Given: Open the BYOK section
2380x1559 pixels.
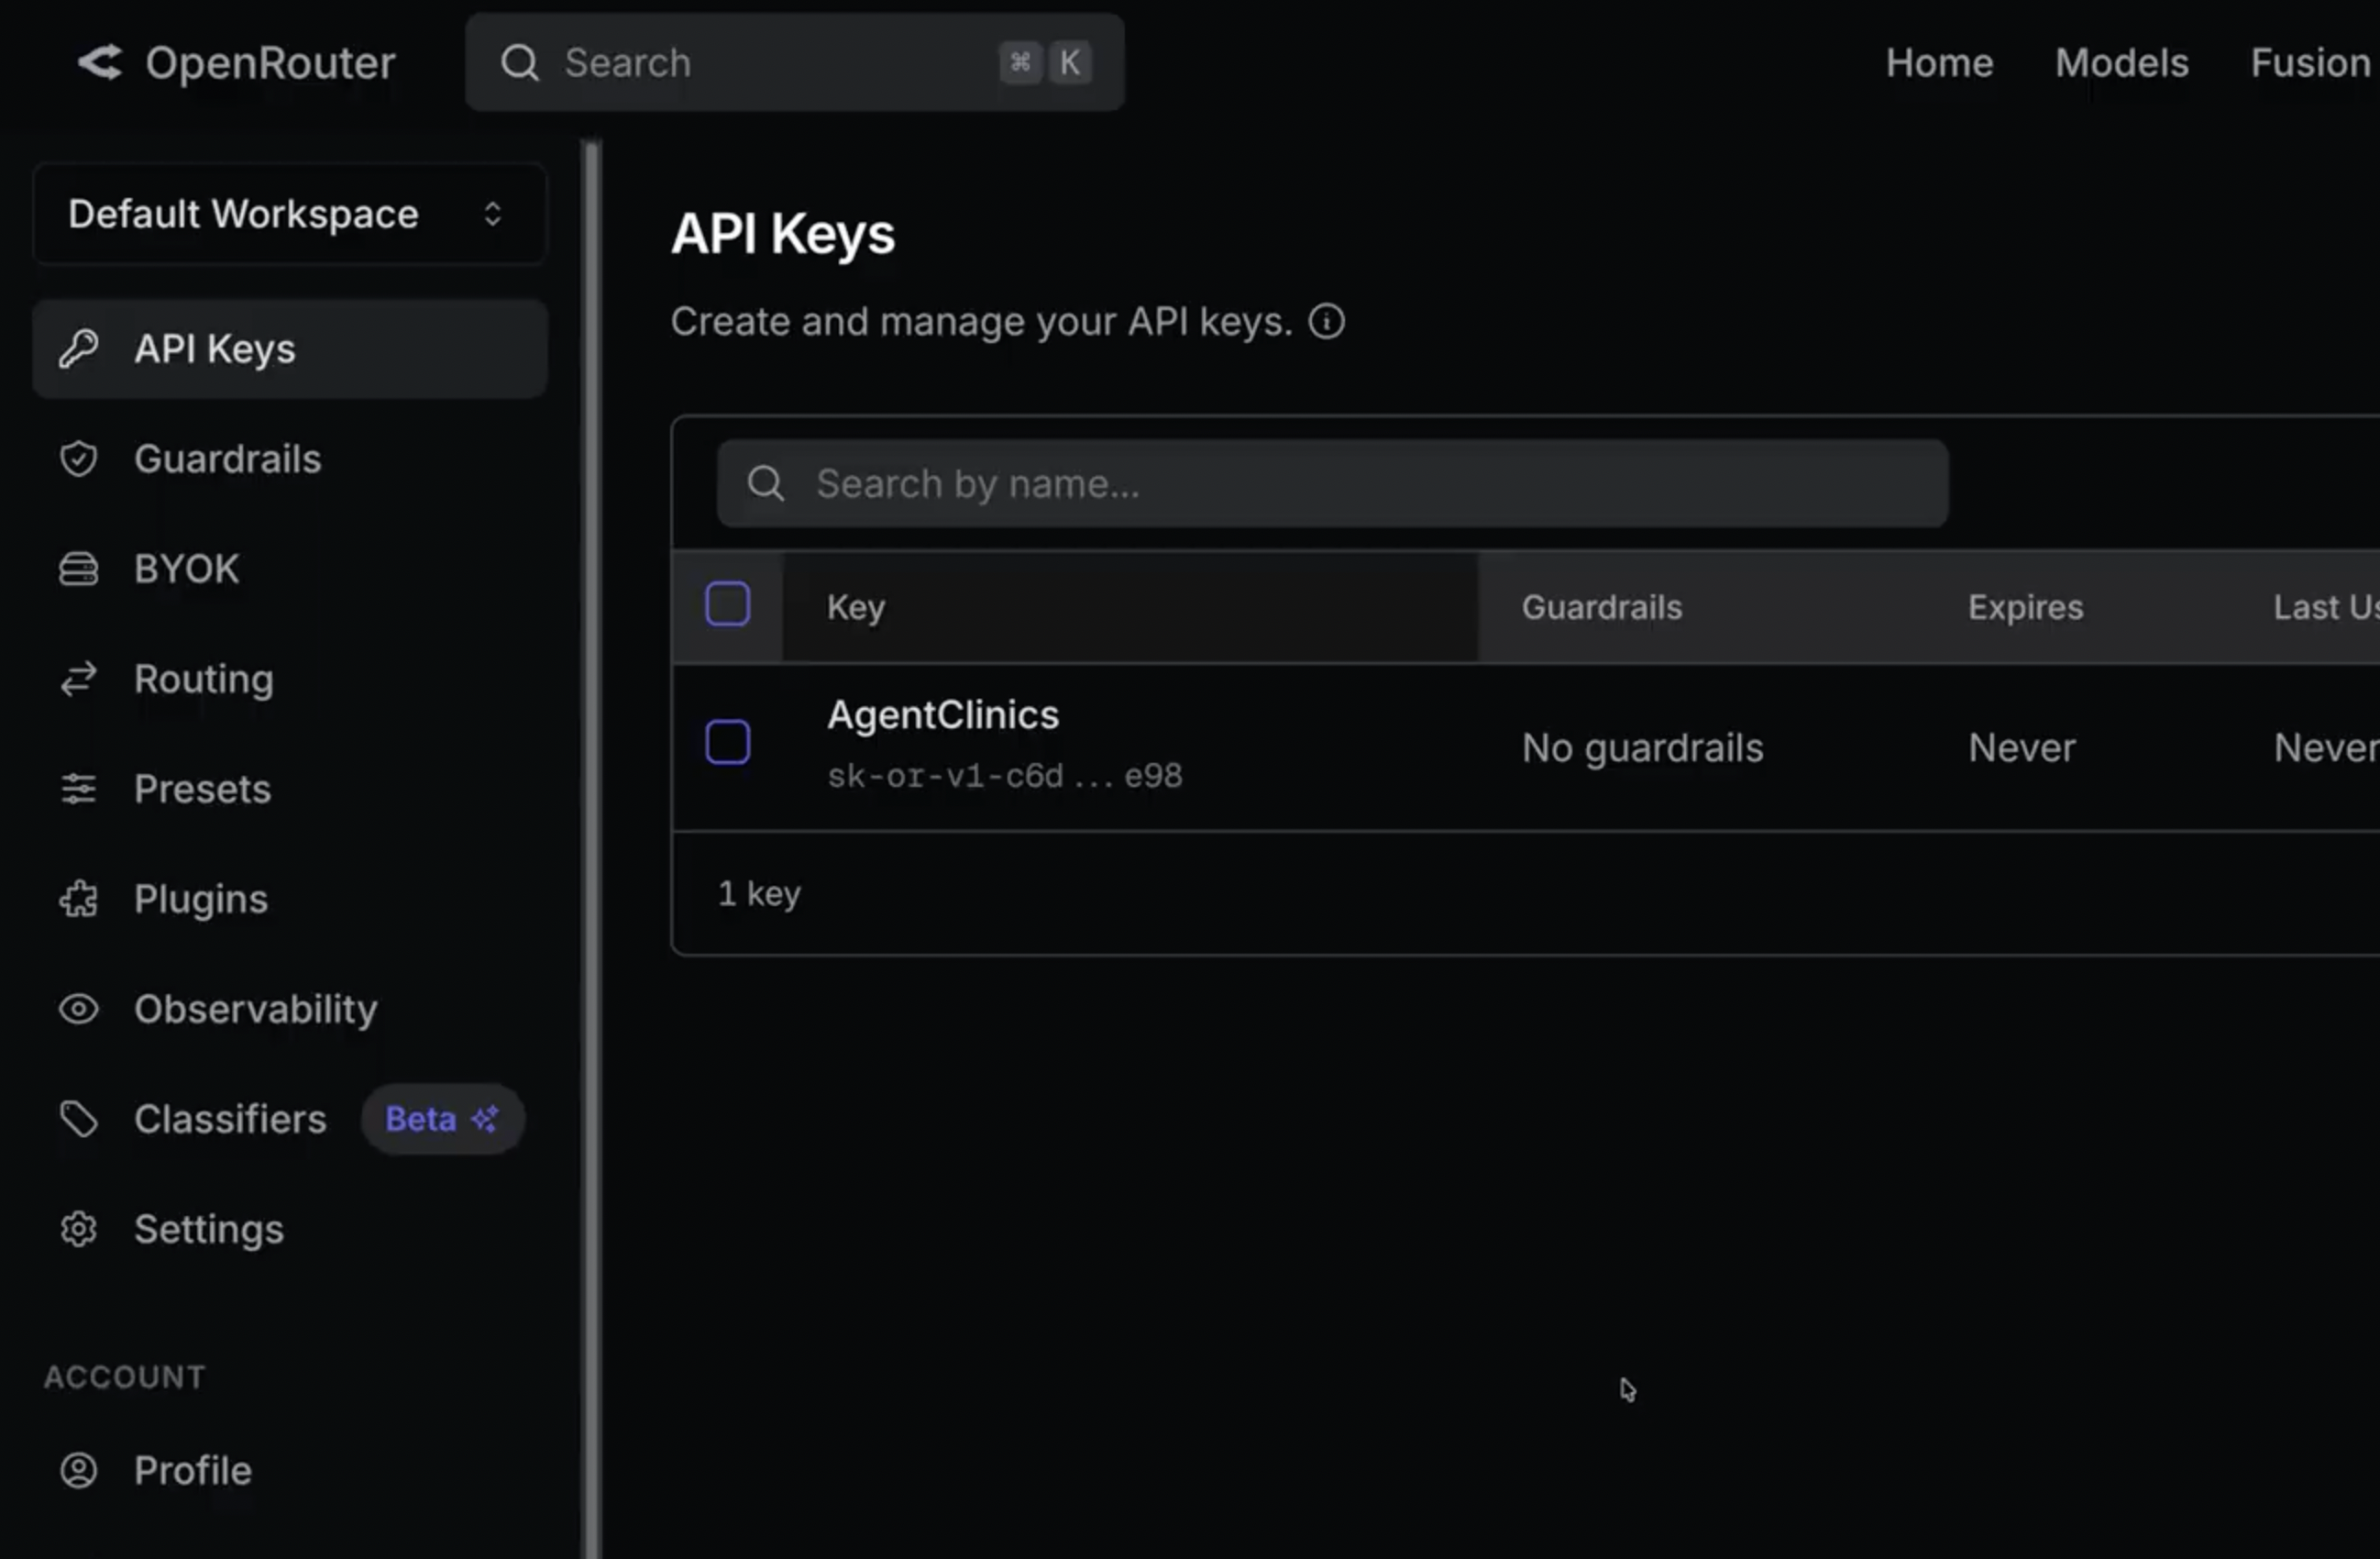Looking at the screenshot, I should [x=290, y=569].
